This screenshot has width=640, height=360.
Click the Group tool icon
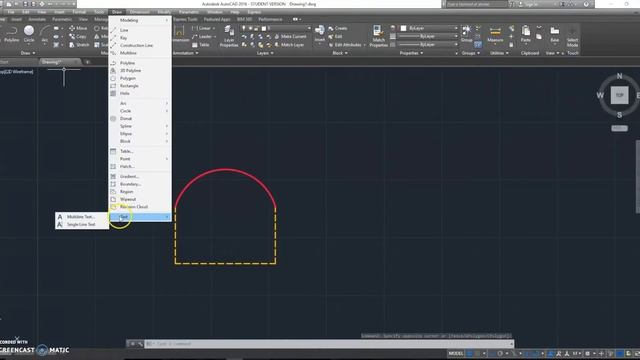467,33
